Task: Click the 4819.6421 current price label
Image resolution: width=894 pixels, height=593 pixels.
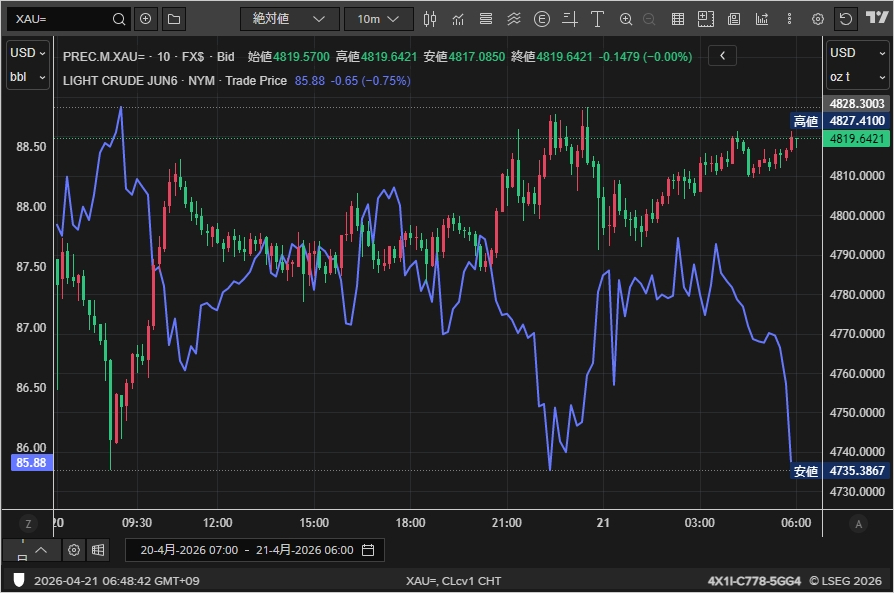Action: pos(856,139)
